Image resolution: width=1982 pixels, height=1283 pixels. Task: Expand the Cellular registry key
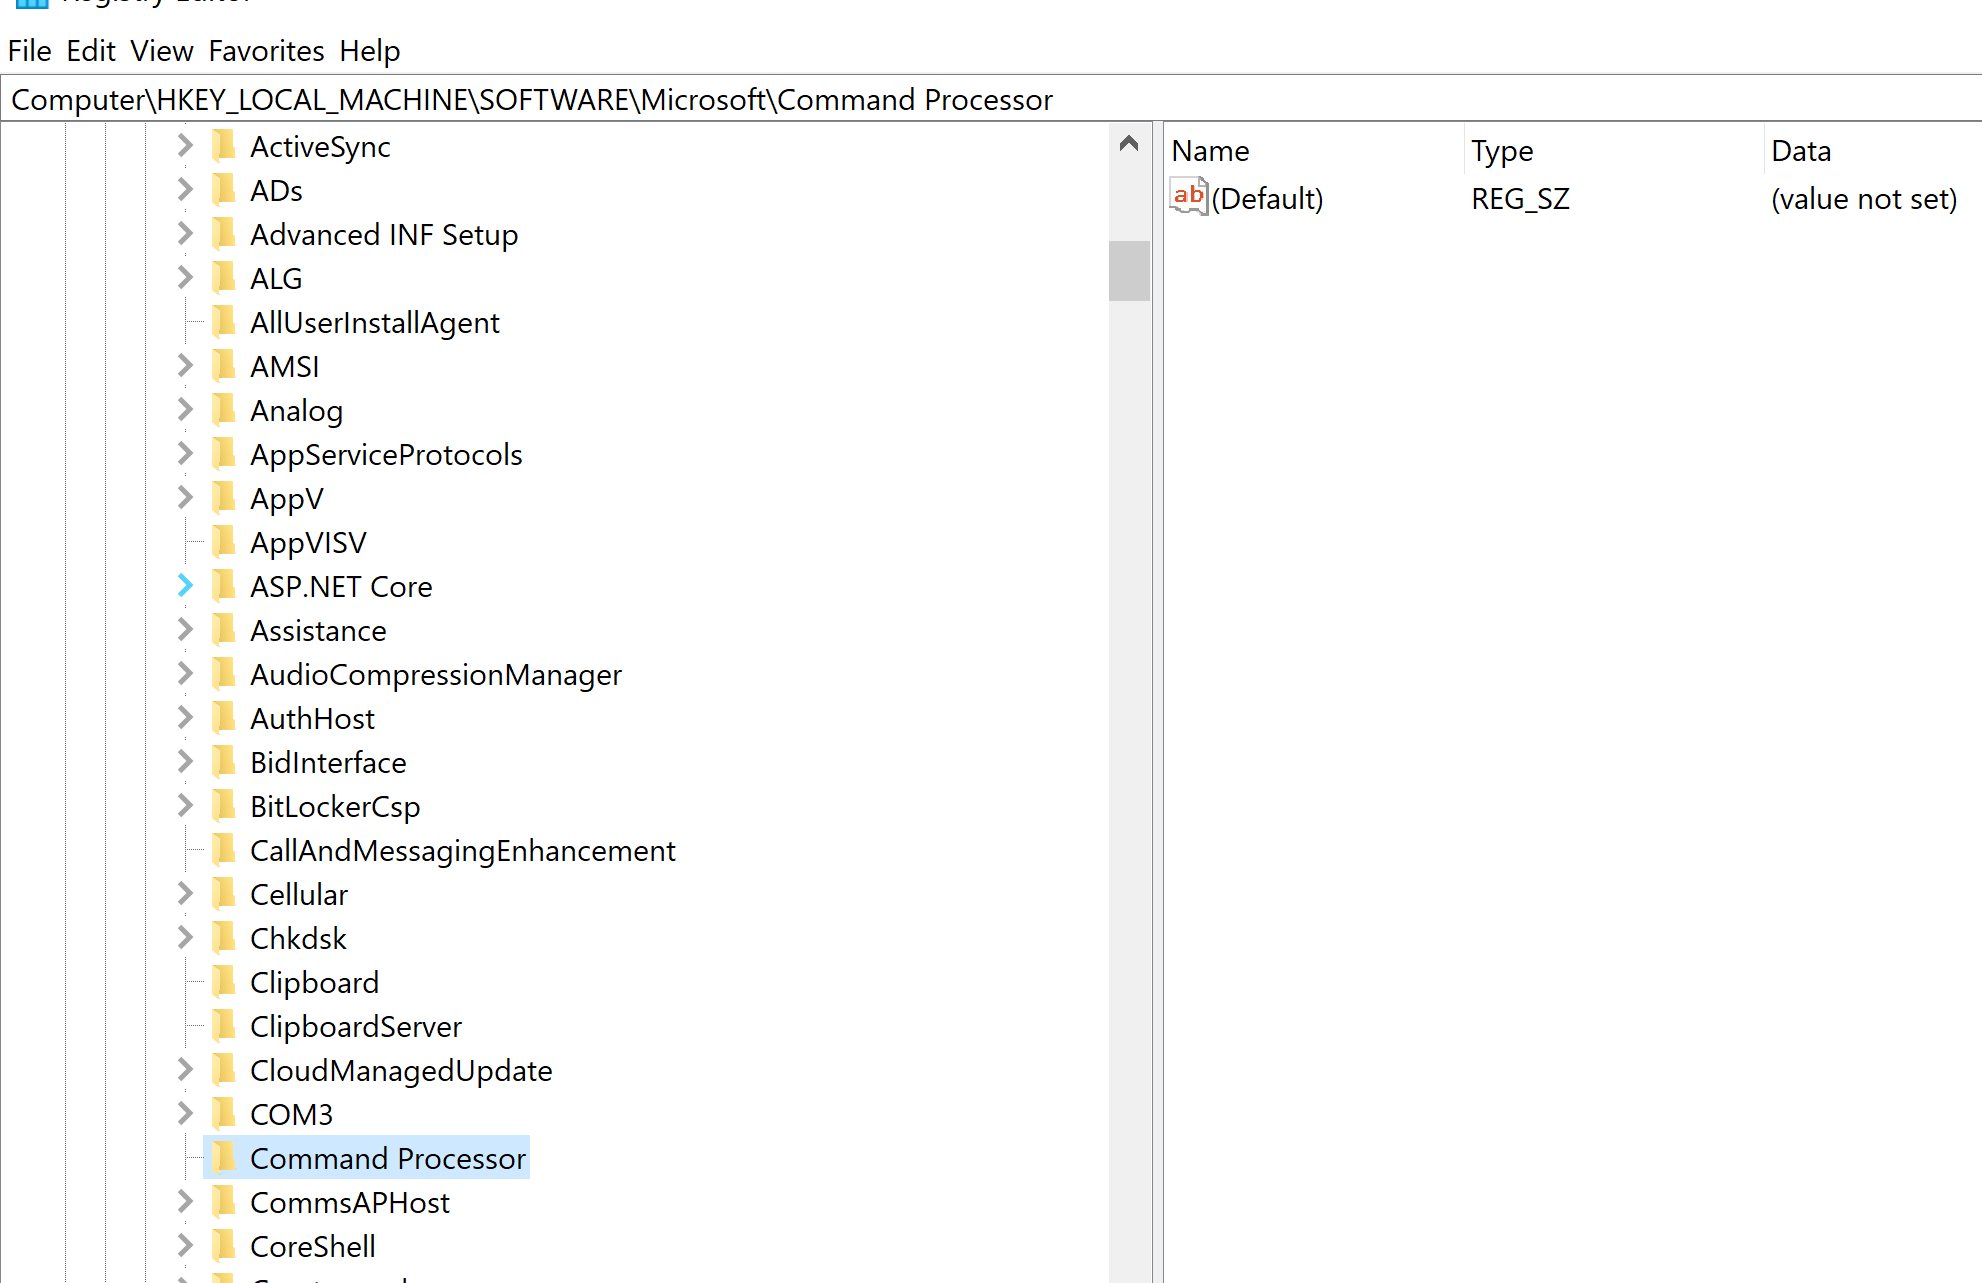184,893
